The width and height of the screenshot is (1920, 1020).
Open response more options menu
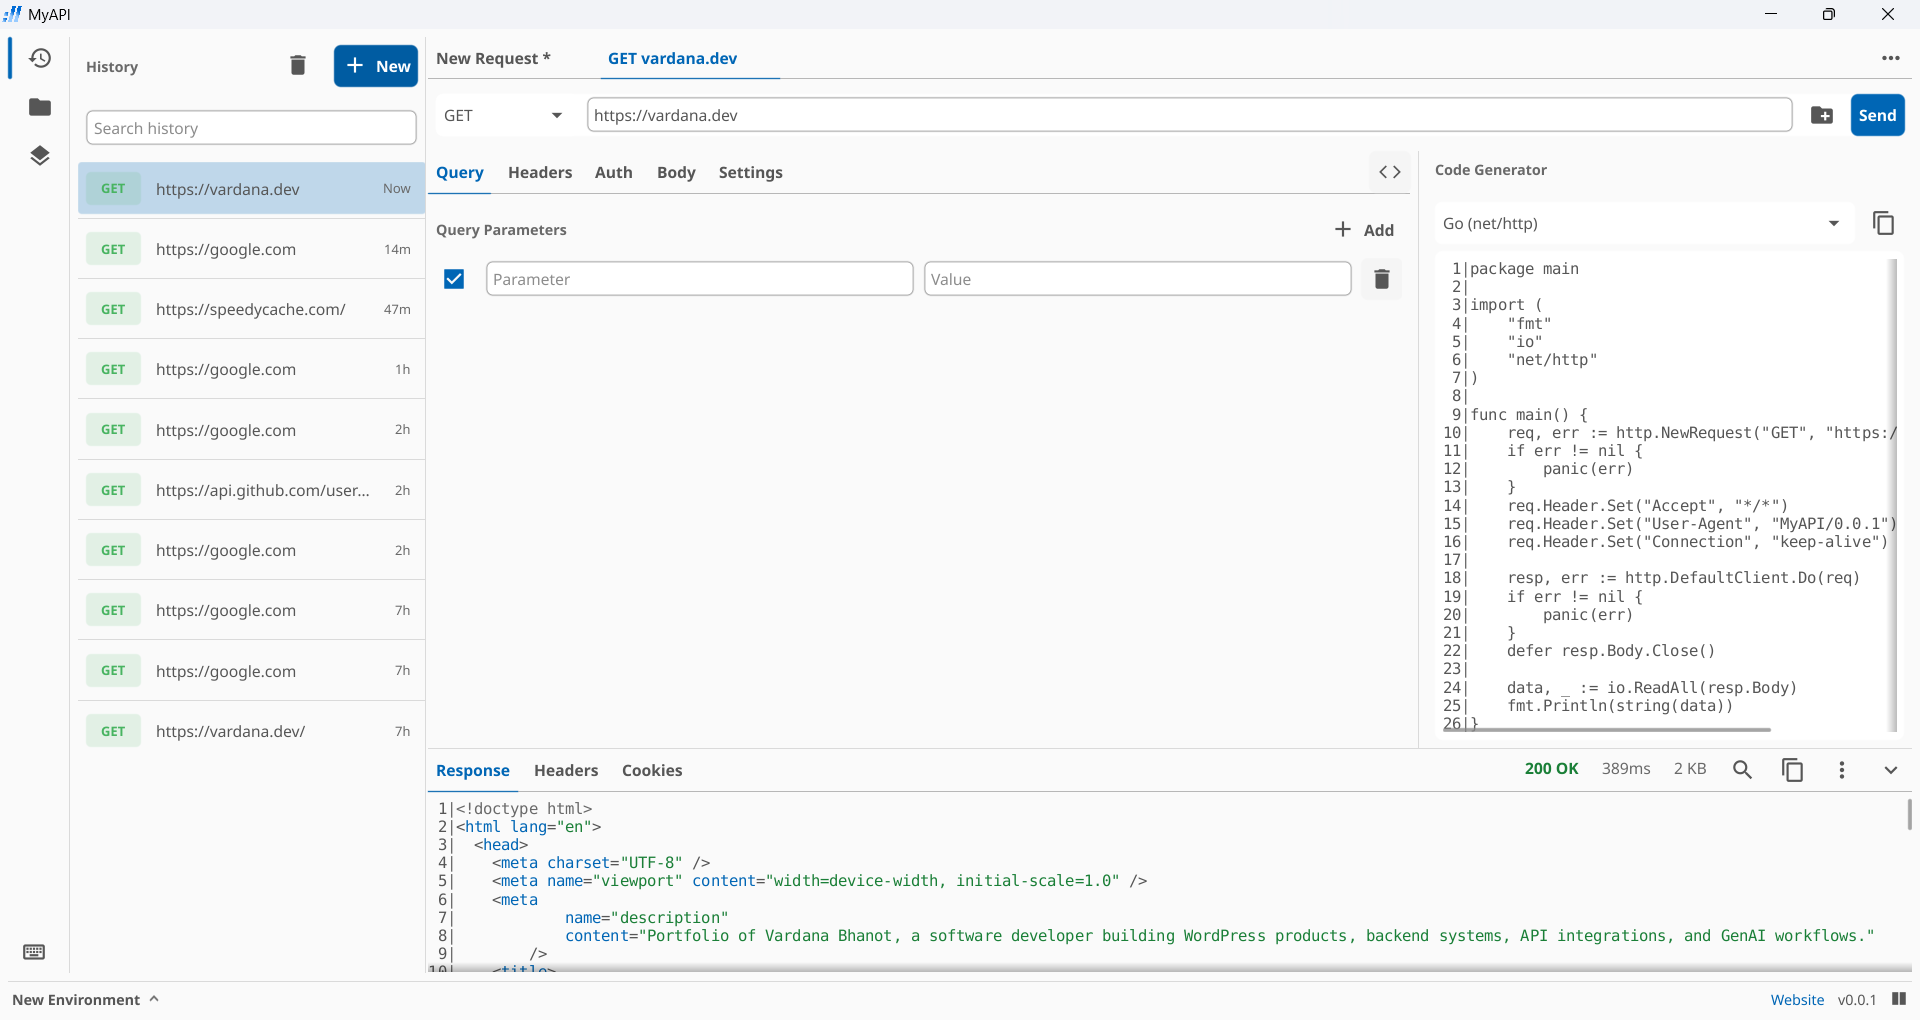1842,770
